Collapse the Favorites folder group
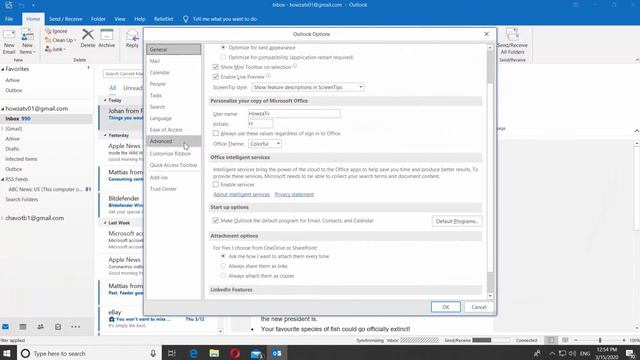The height and width of the screenshot is (360, 640). click(x=3, y=69)
